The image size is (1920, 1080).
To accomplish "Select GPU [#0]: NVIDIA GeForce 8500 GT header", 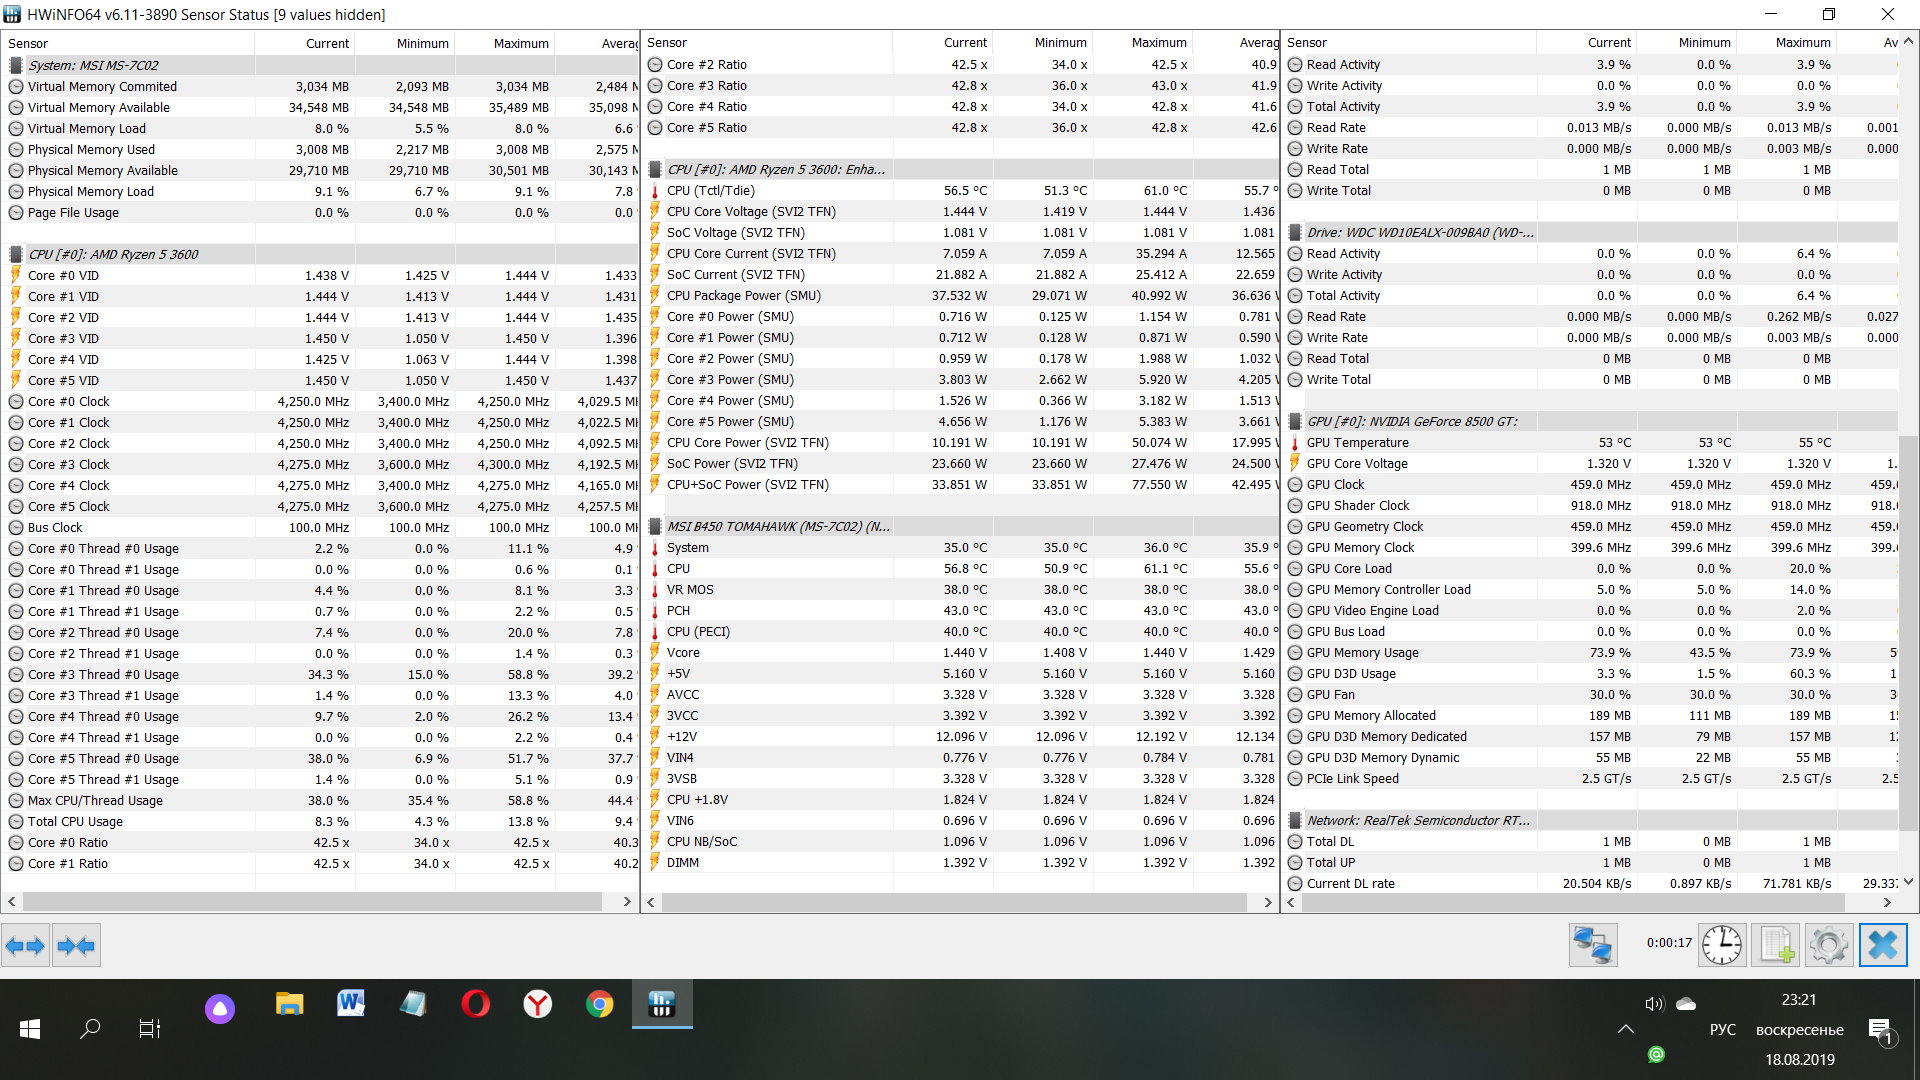I will point(1411,421).
